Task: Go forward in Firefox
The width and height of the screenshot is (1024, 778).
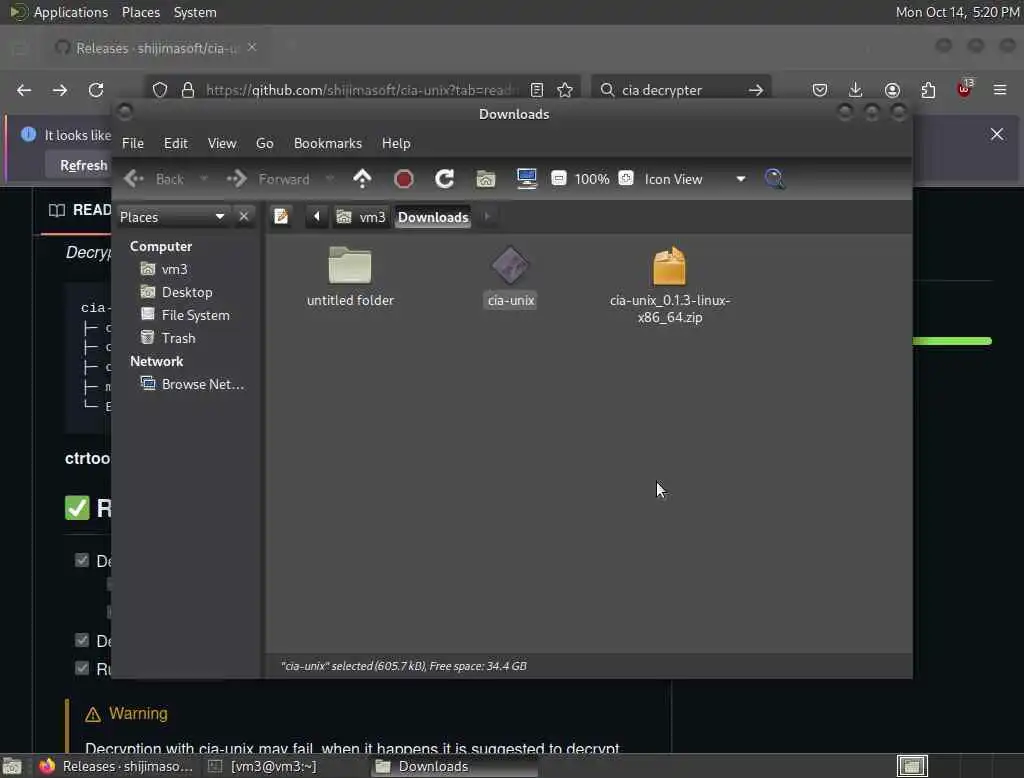Action: click(x=60, y=89)
